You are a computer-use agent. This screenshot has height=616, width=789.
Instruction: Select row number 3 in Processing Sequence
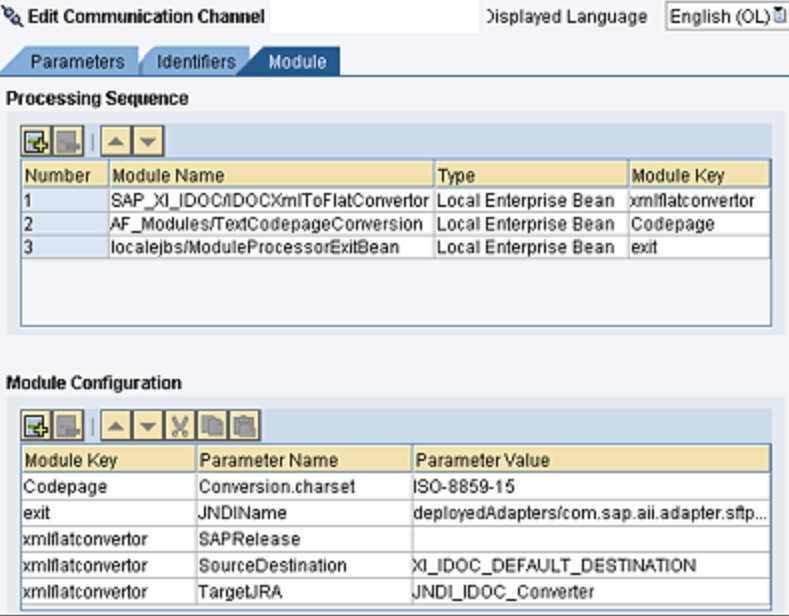(65, 247)
